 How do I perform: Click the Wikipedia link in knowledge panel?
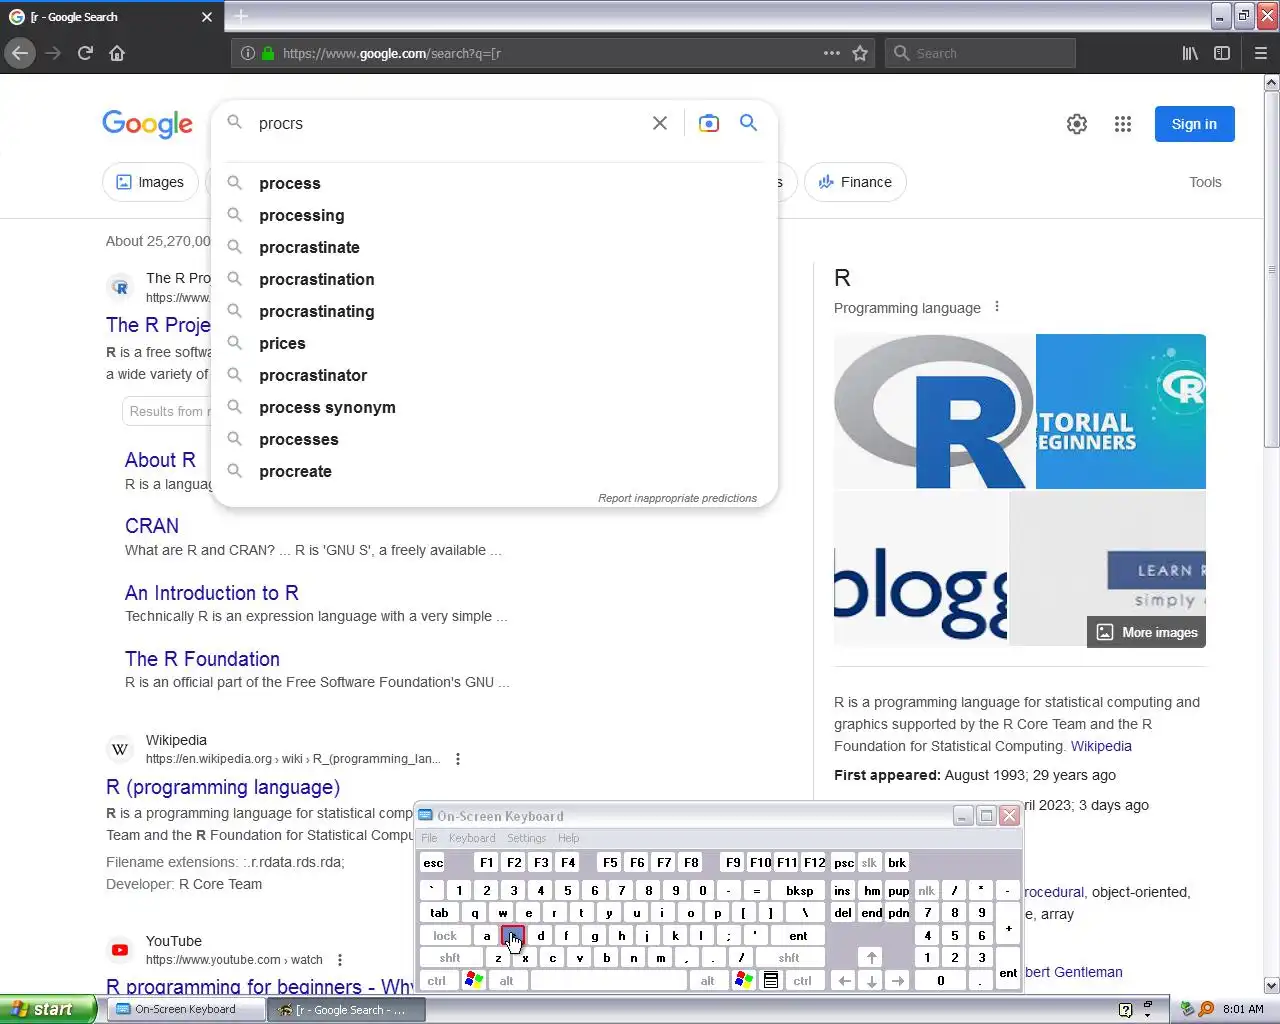pyautogui.click(x=1101, y=746)
